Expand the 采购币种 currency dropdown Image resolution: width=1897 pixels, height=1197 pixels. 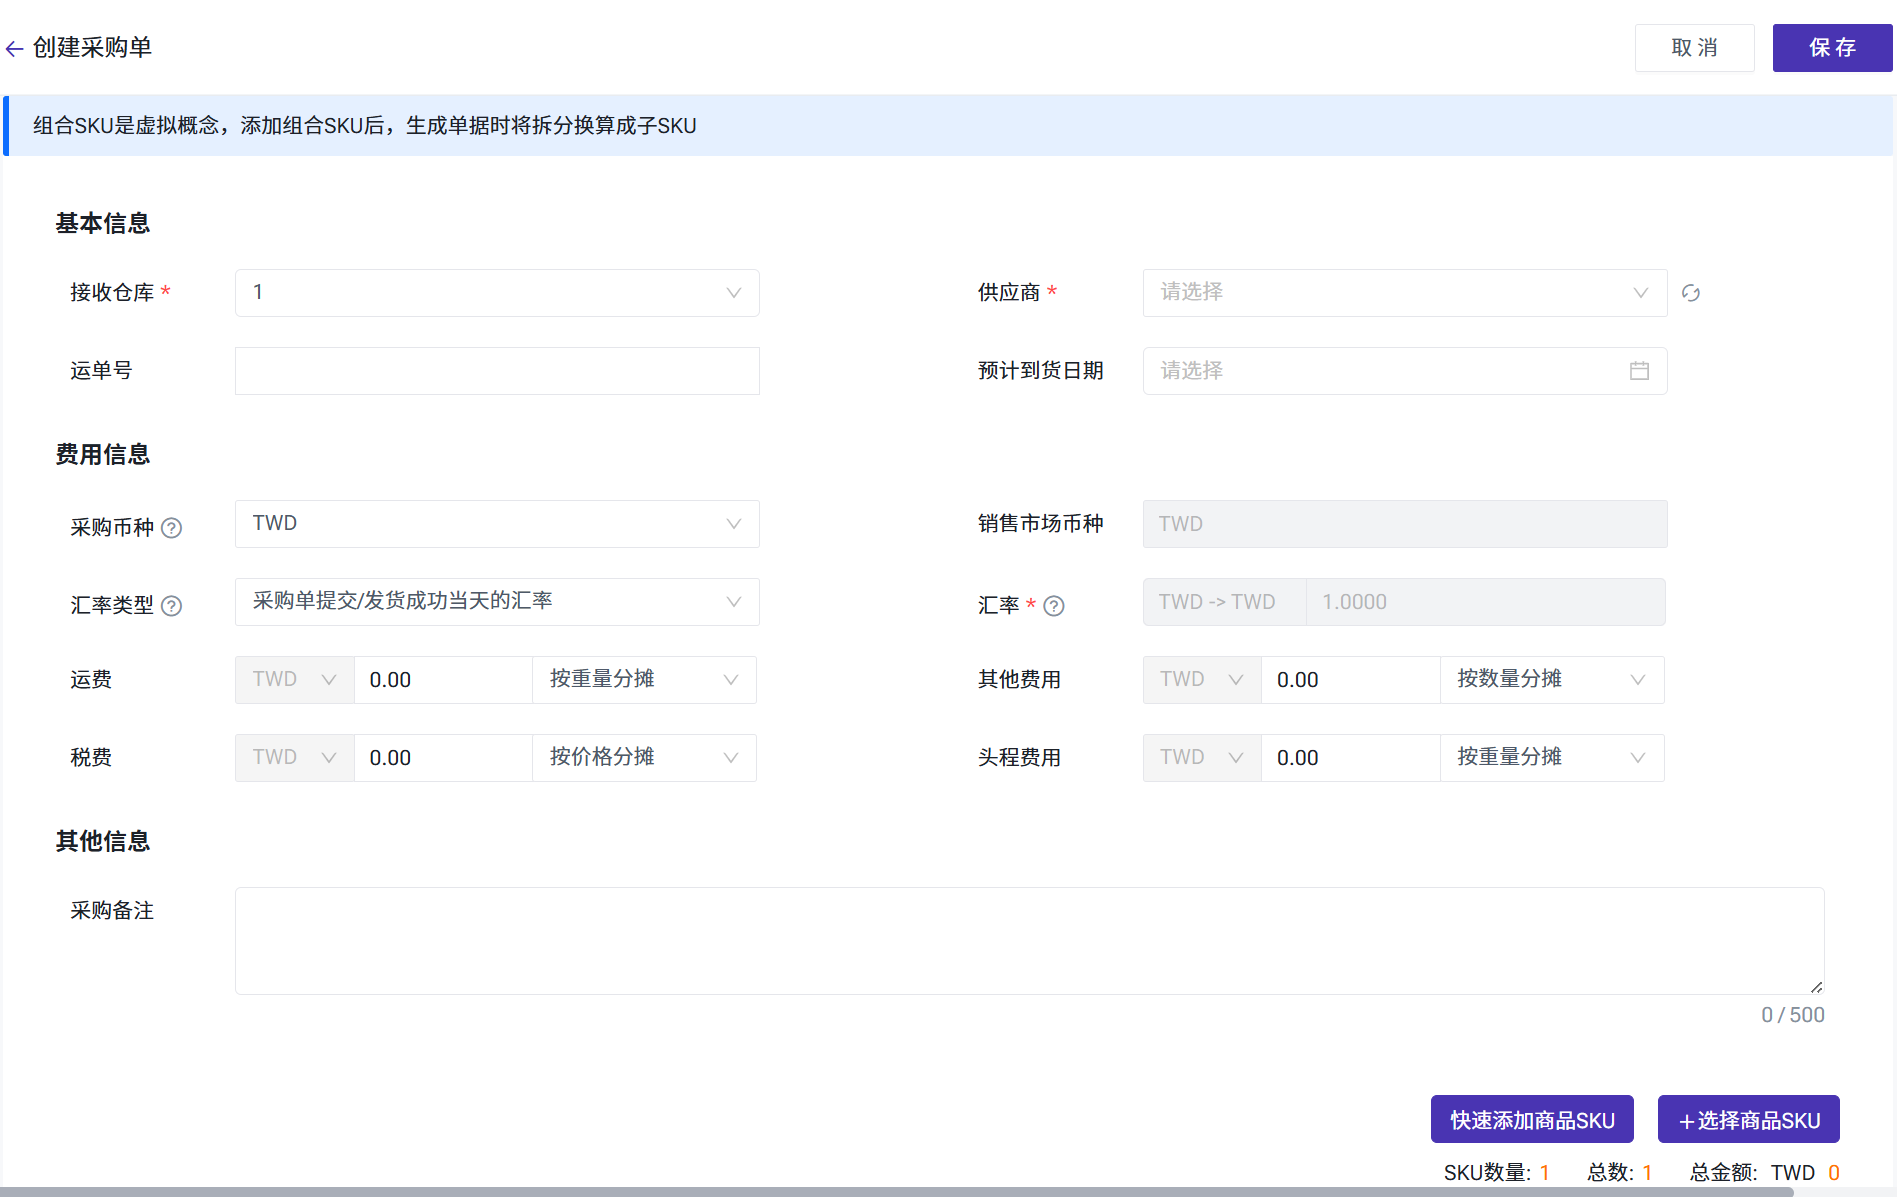pos(497,524)
